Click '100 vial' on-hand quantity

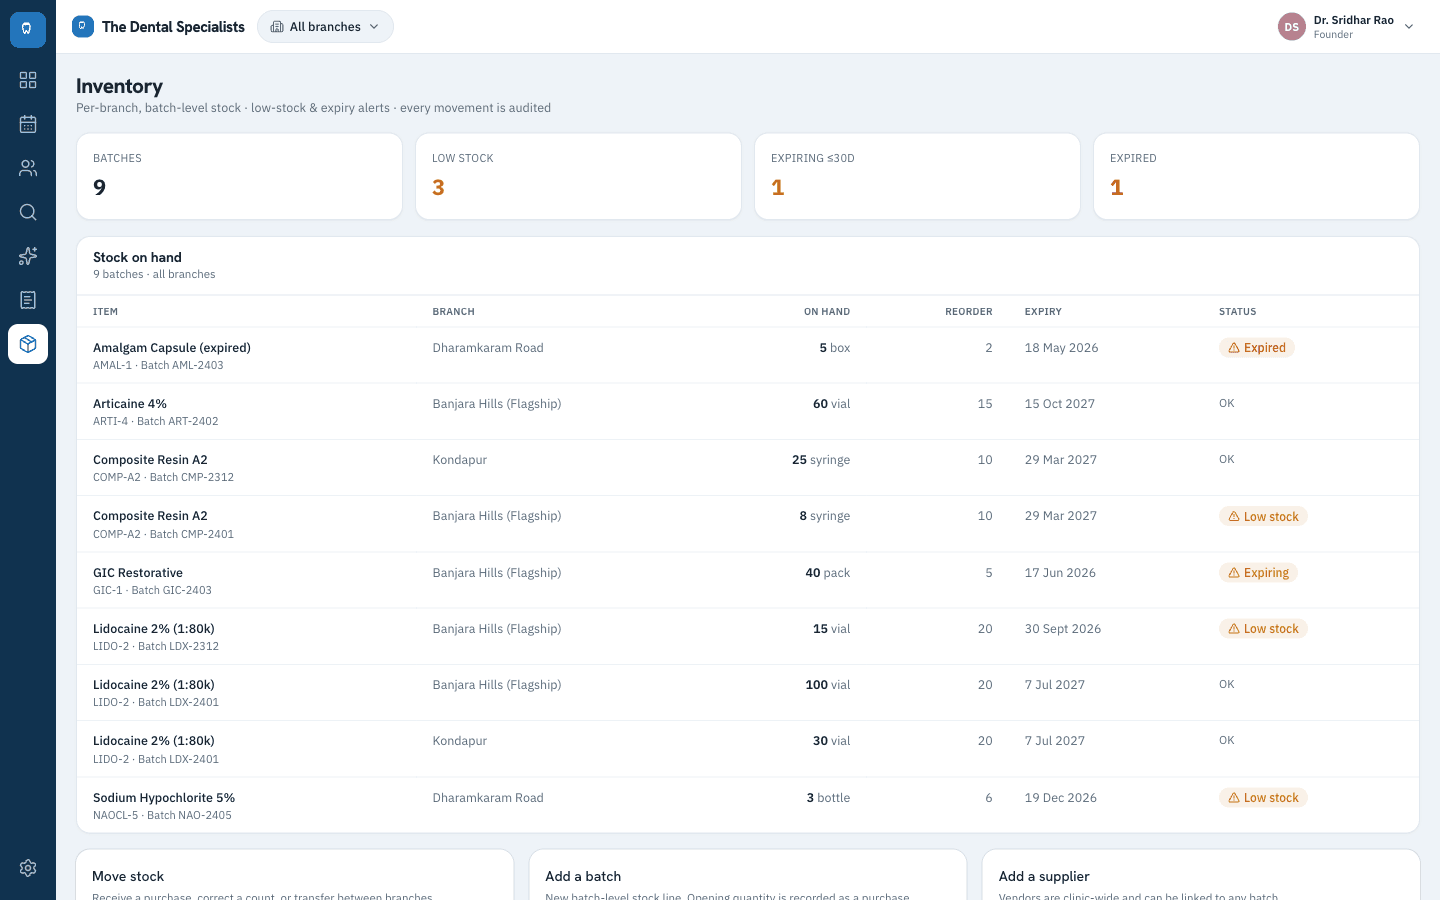click(828, 685)
